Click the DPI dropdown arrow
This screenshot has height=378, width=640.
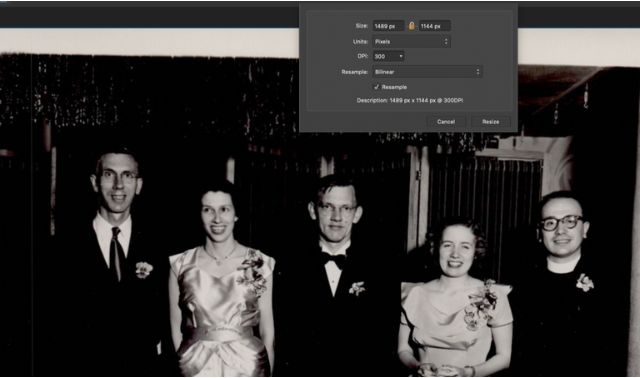pos(401,56)
